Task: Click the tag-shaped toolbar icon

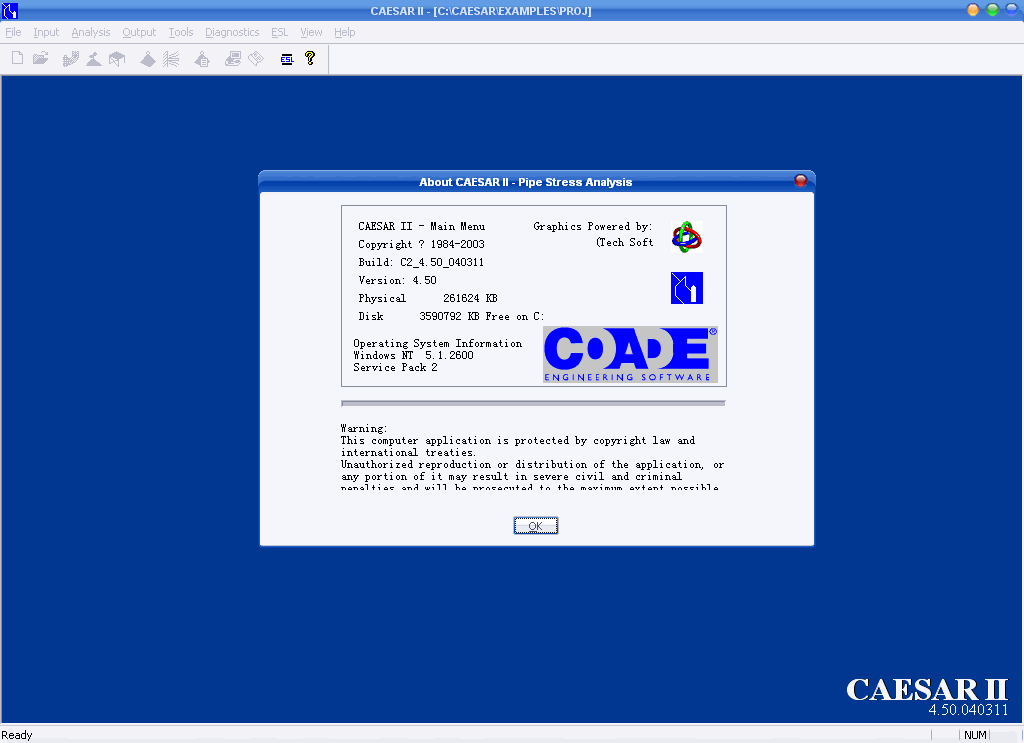Action: [256, 59]
